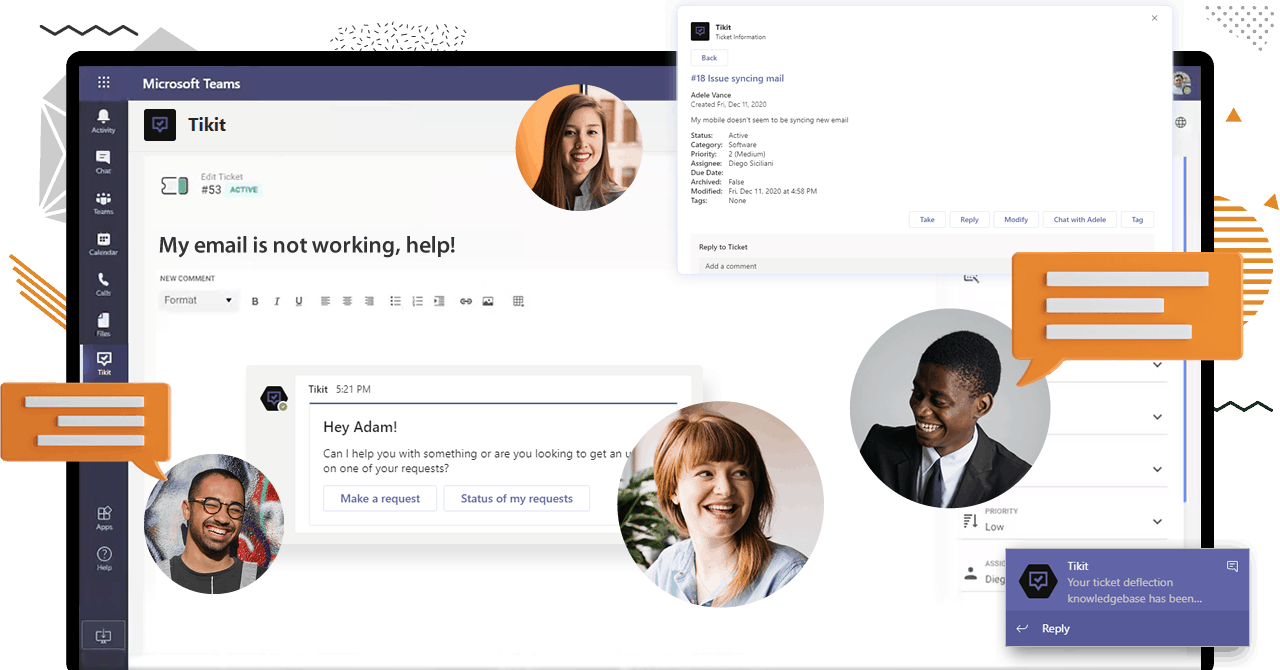Screen dimensions: 1280x670
Task: Open the Calendar from the sidebar
Action: tap(104, 244)
